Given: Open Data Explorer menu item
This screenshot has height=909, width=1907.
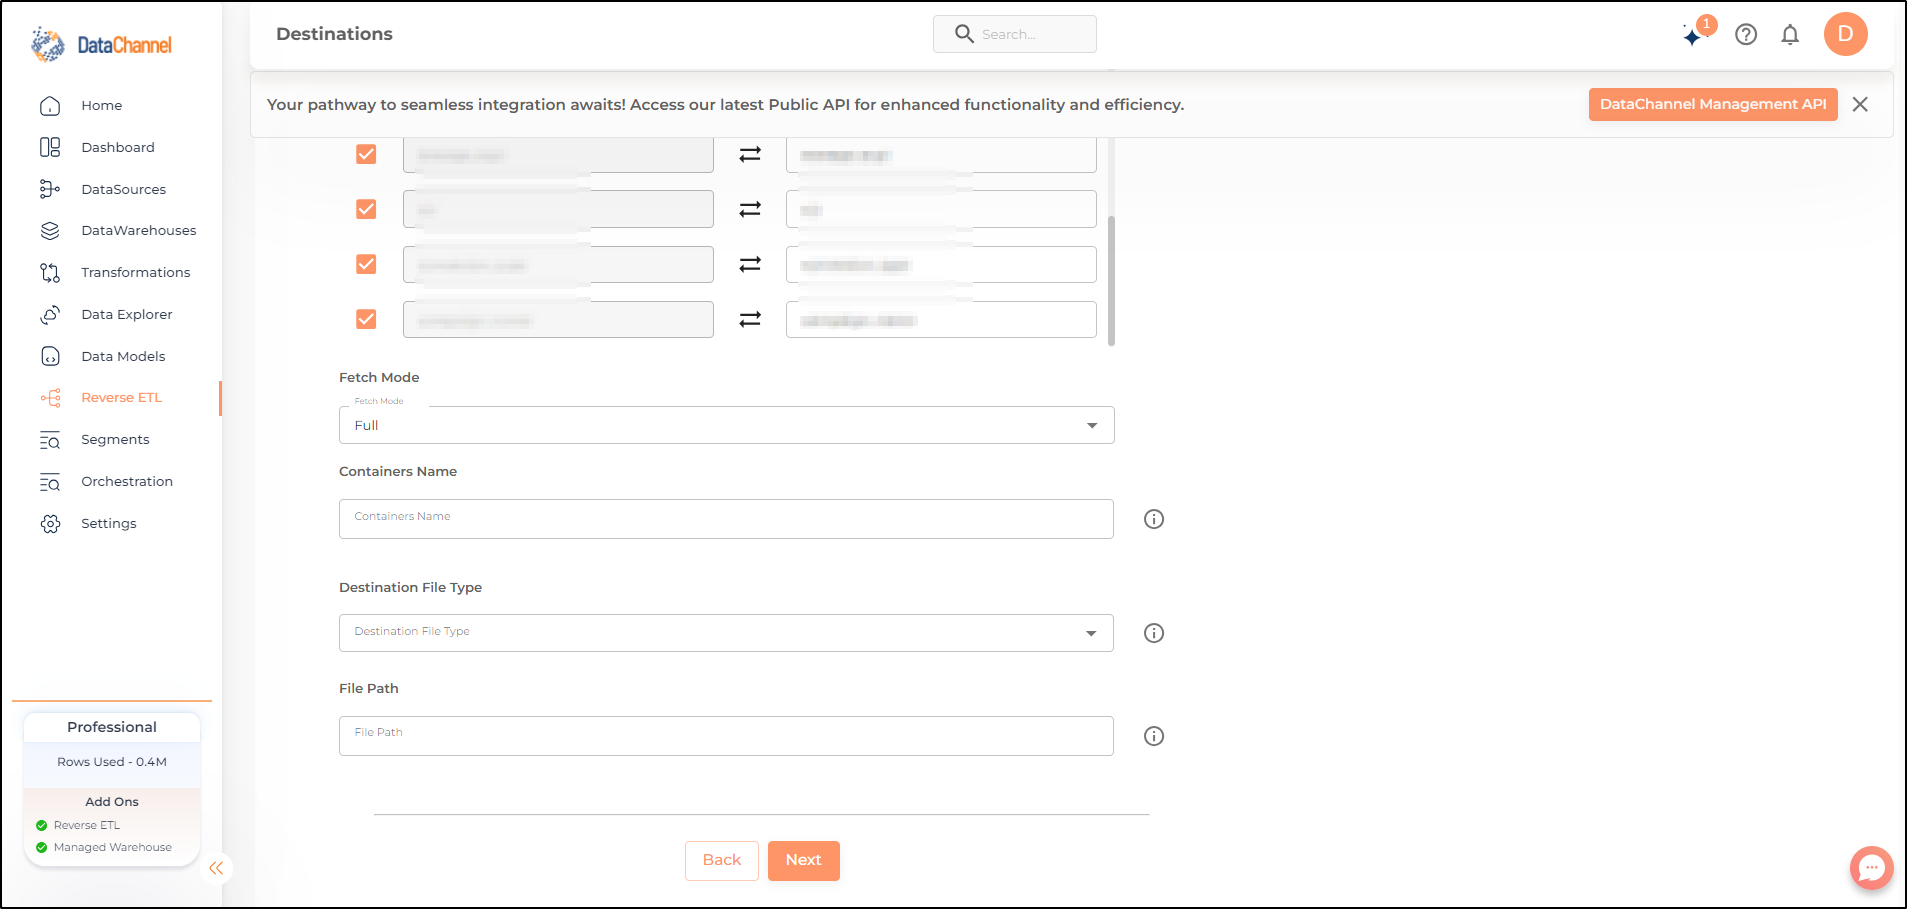Looking at the screenshot, I should 127,314.
